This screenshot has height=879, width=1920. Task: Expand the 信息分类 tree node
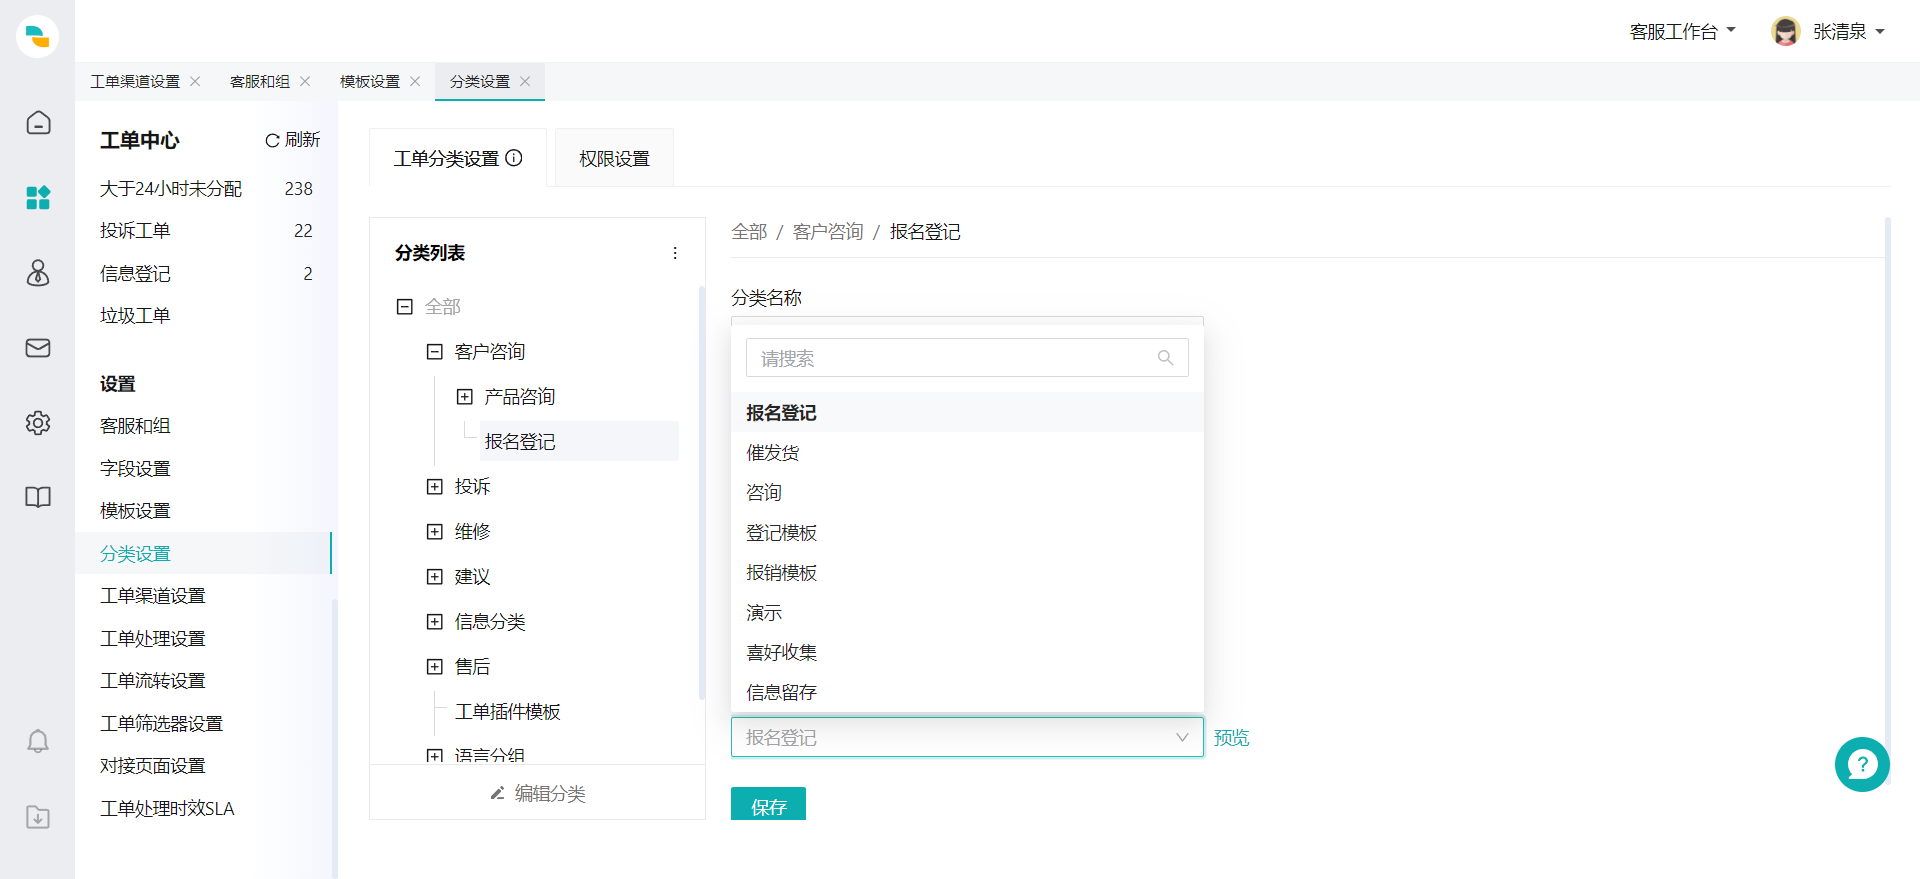(x=435, y=622)
